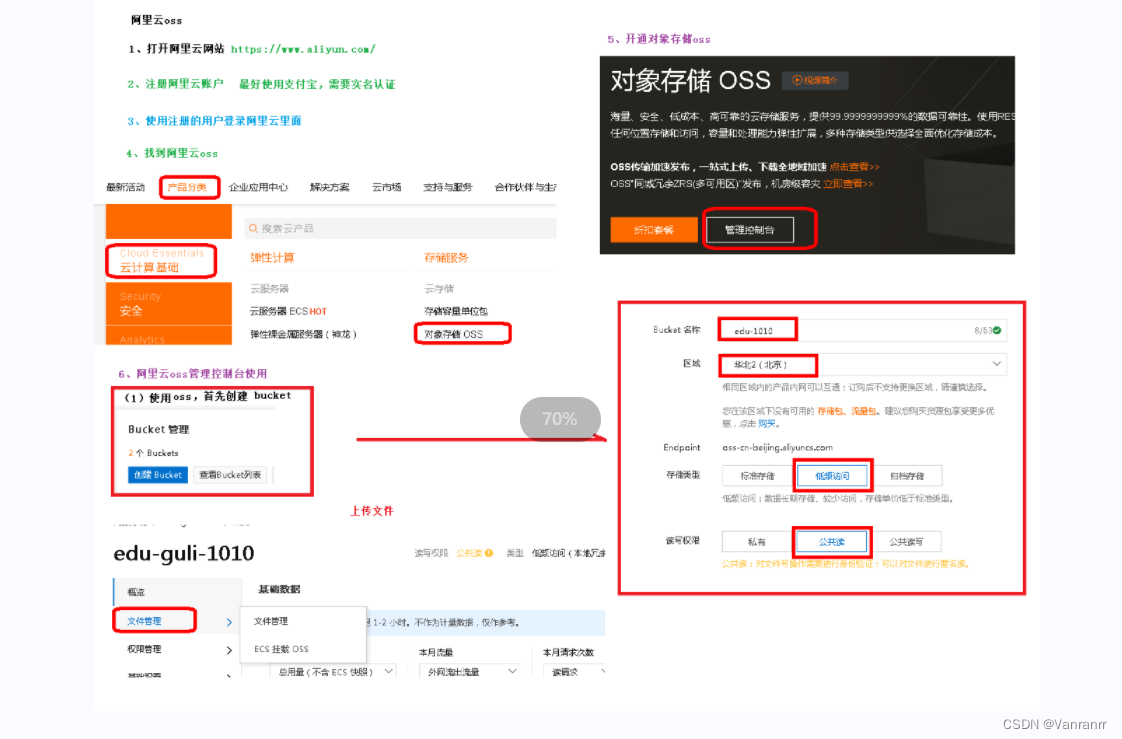This screenshot has height=739, width=1122.
Task: Expand the chevron next to 权限管理
Action: (x=229, y=650)
